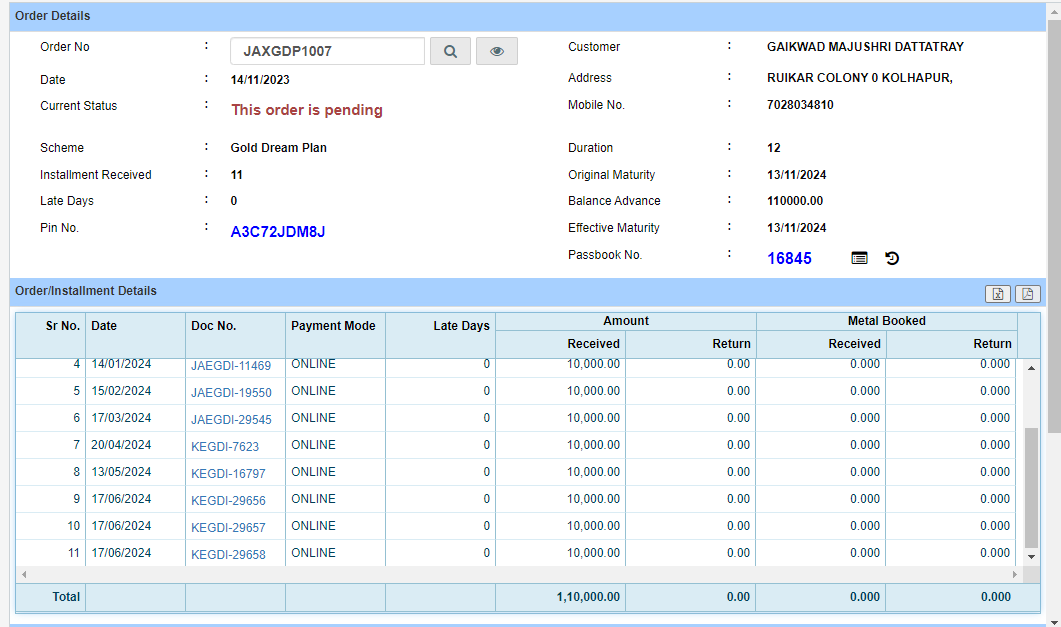Viewport: 1061px width, 627px height.
Task: Open document JAEGDI-11469
Action: (x=231, y=366)
